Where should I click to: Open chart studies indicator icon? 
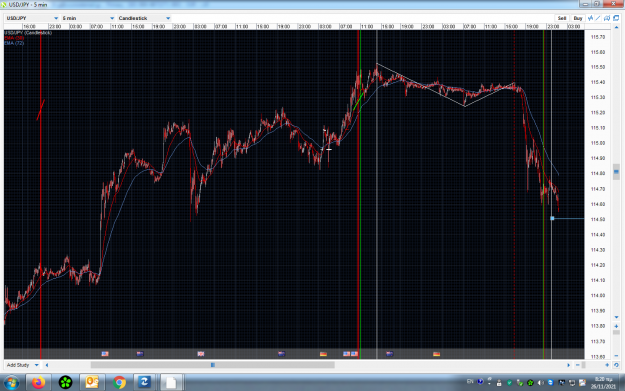tap(591, 18)
